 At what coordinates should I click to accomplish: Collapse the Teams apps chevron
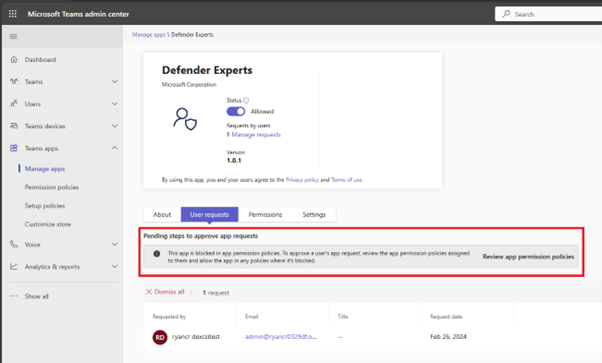(x=115, y=148)
